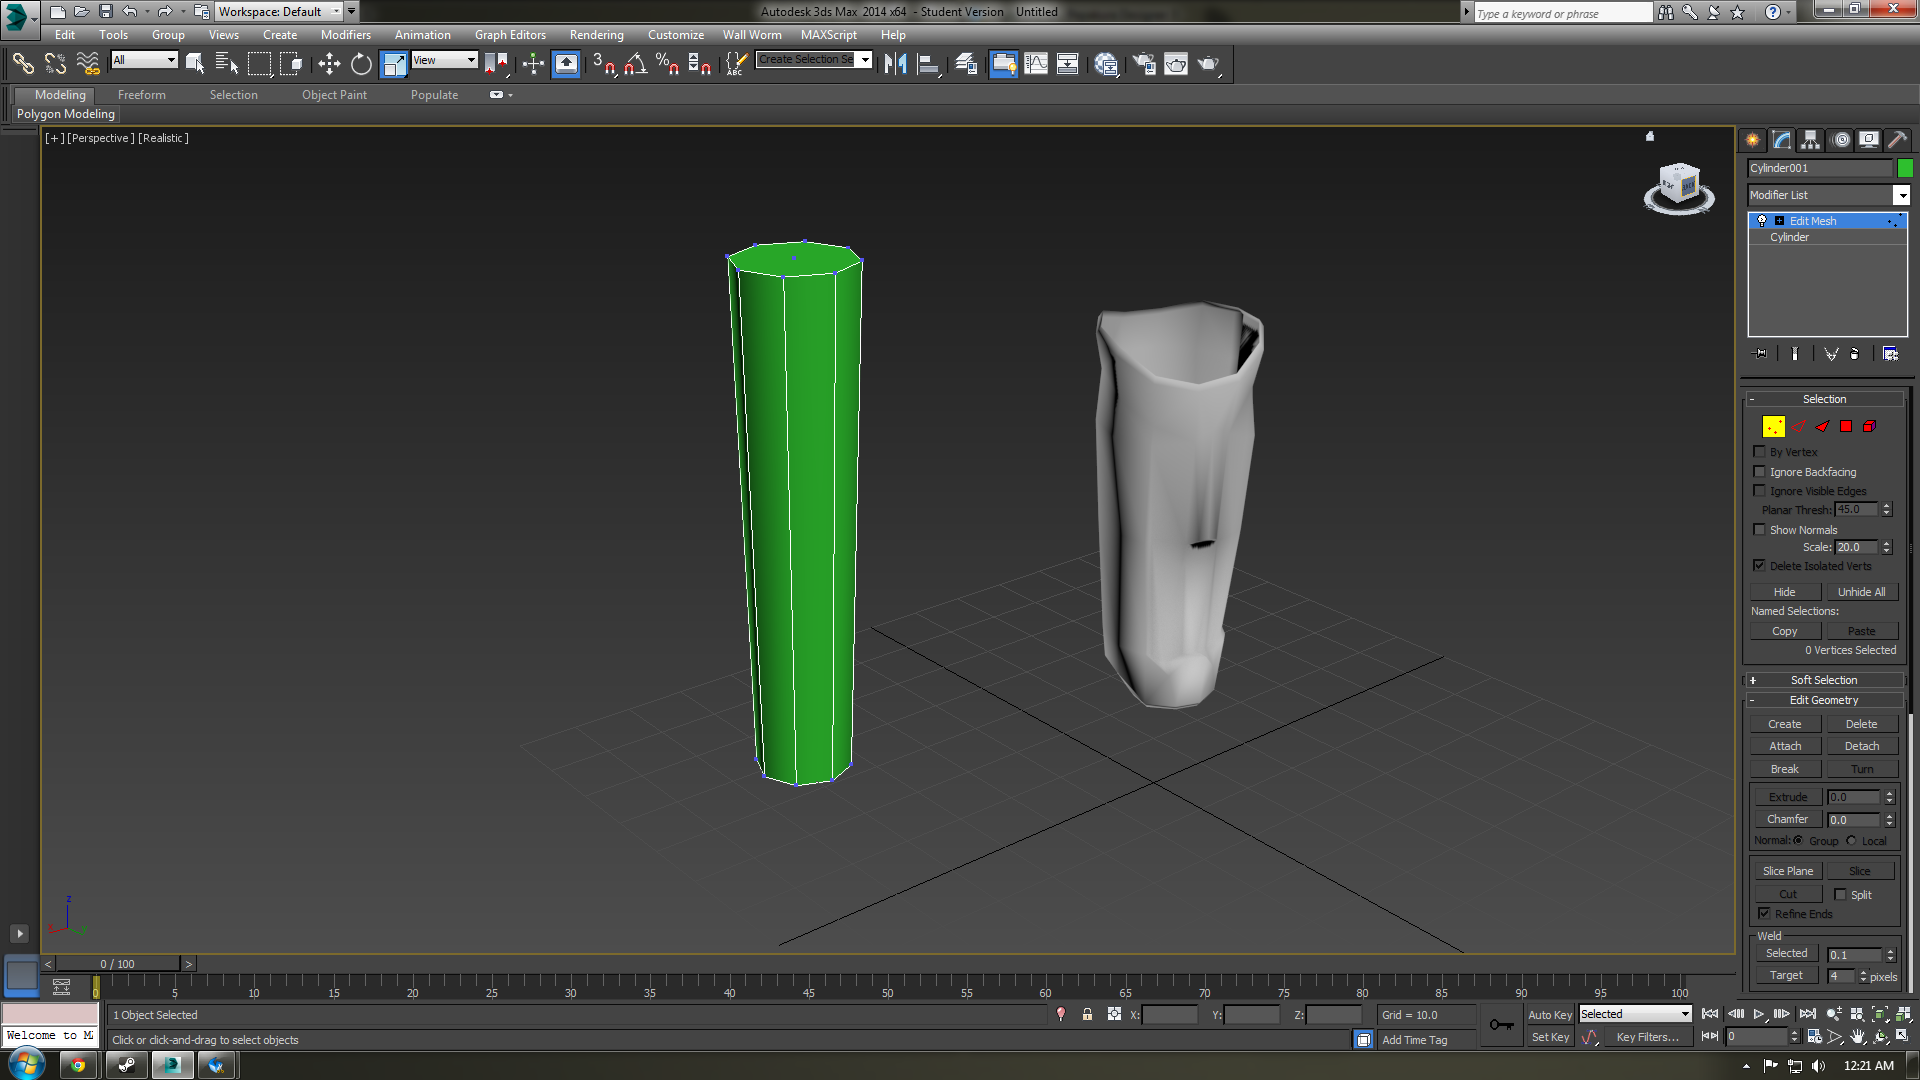The image size is (1920, 1080).
Task: Click the Slice Plane button
Action: [x=1788, y=871]
